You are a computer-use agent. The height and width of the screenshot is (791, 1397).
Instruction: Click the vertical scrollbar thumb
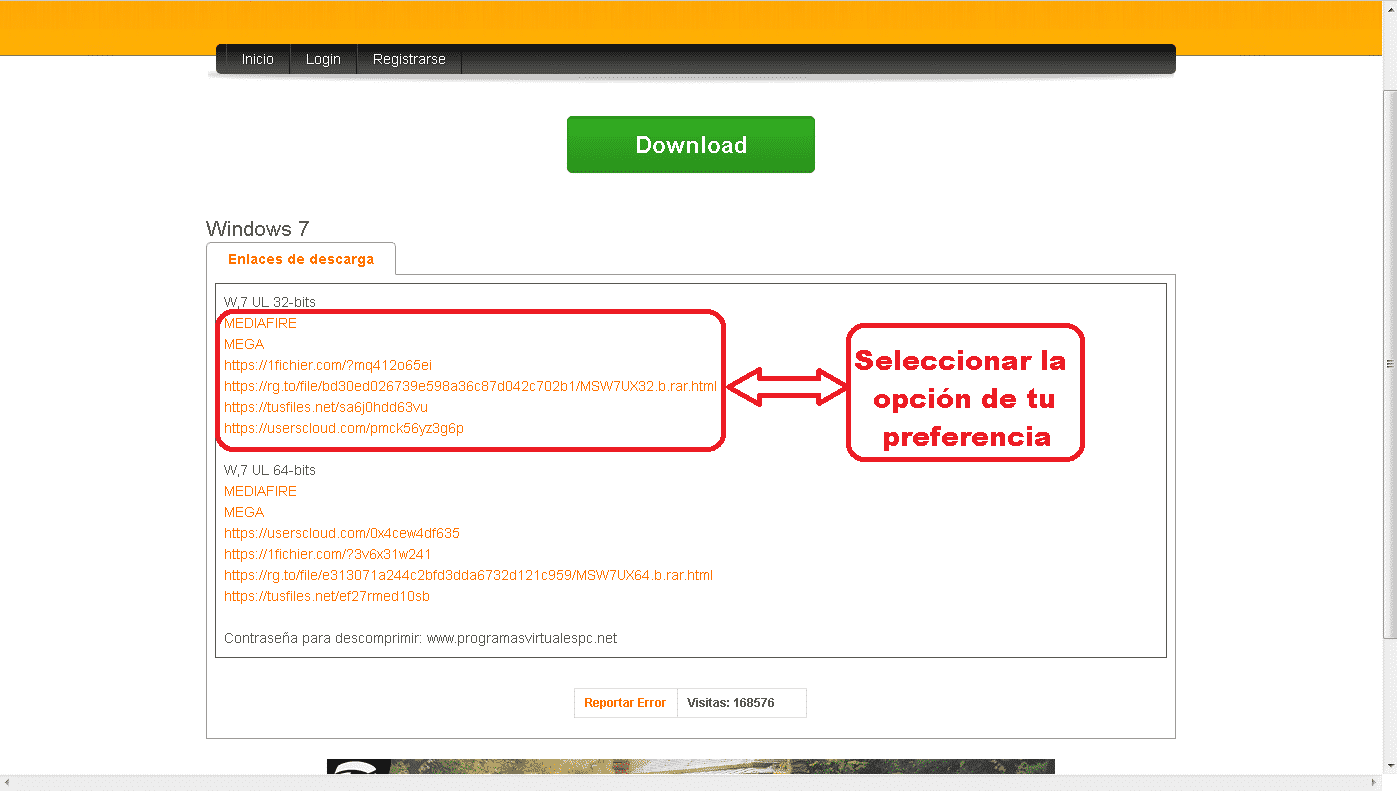tap(1389, 362)
